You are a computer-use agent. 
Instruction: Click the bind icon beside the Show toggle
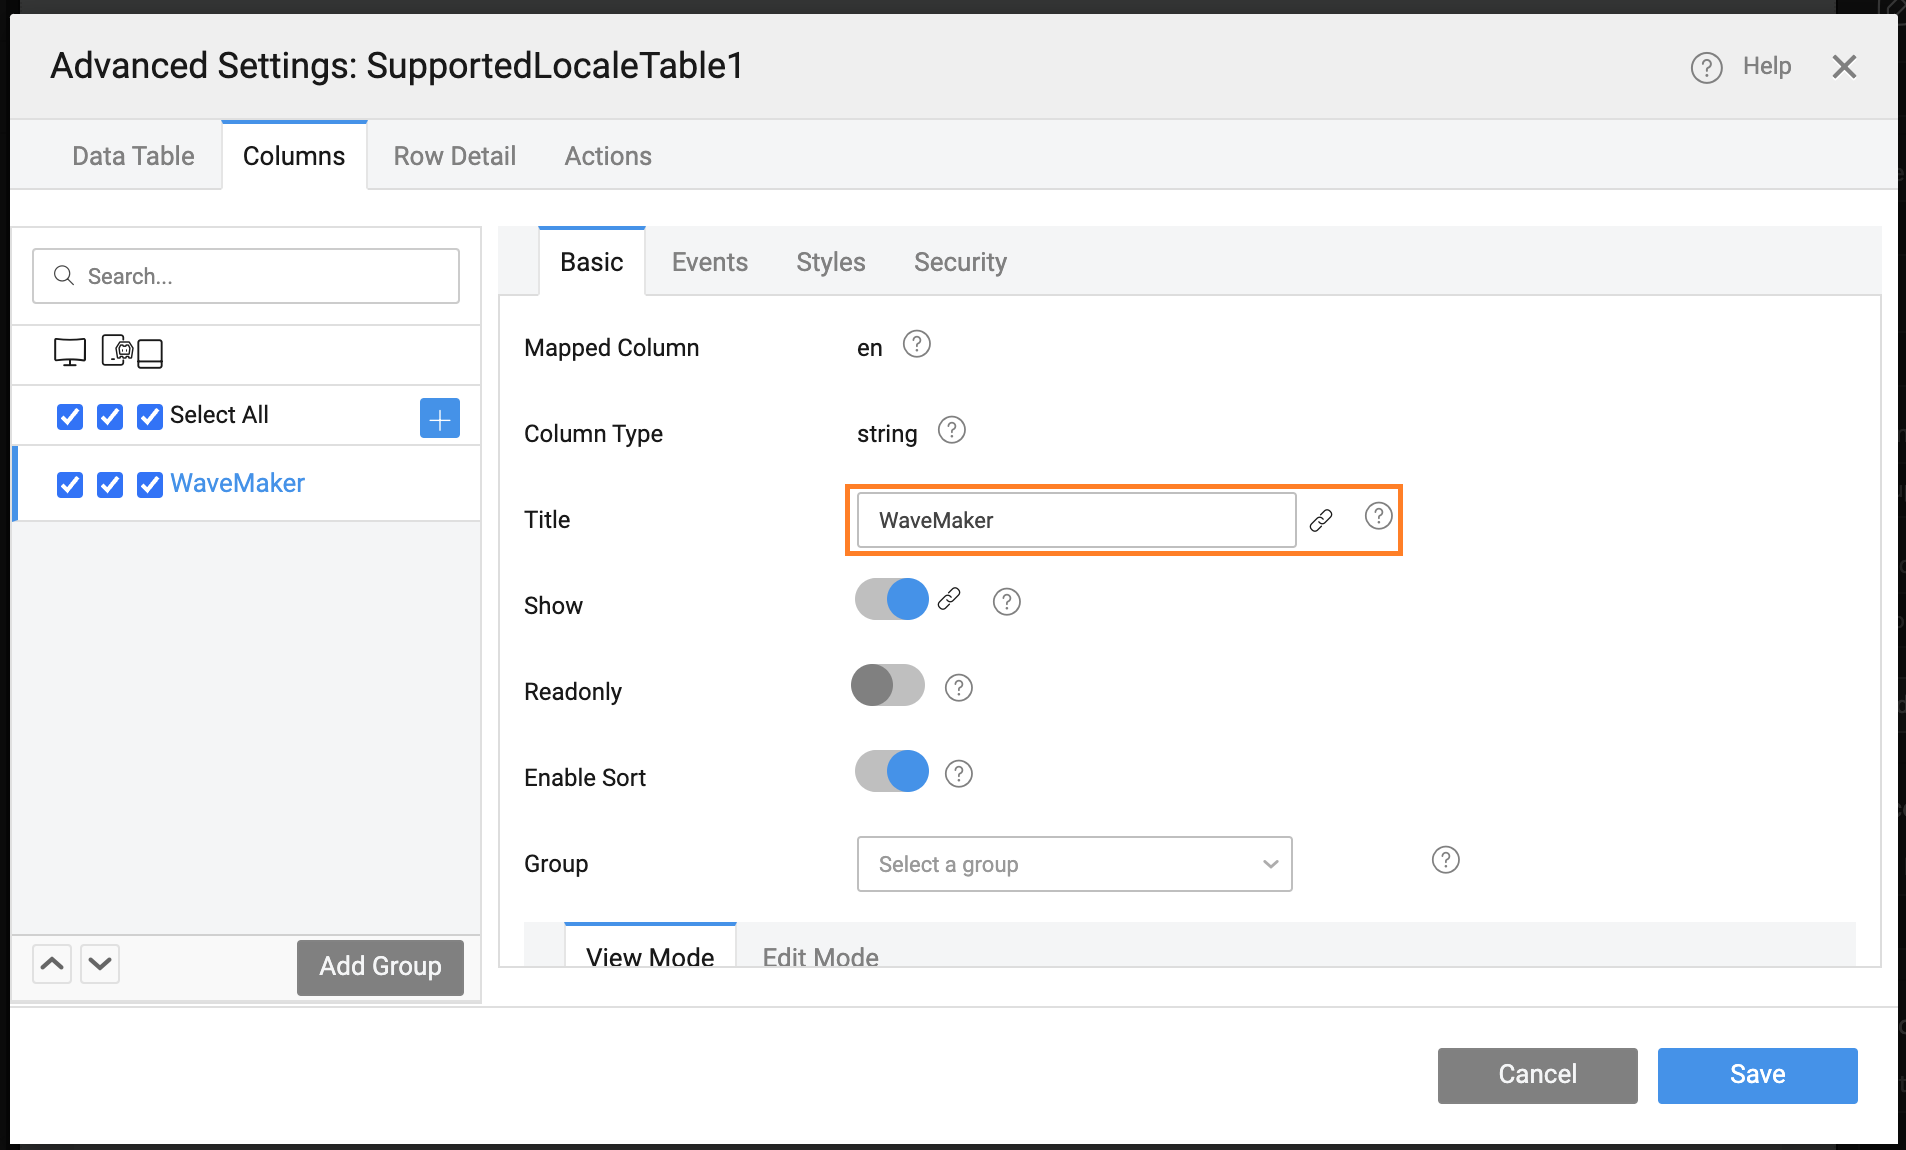(x=949, y=600)
